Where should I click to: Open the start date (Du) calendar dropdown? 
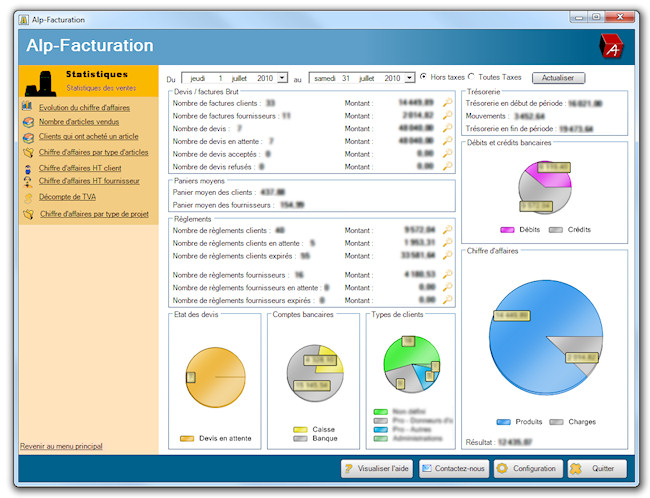(x=282, y=78)
